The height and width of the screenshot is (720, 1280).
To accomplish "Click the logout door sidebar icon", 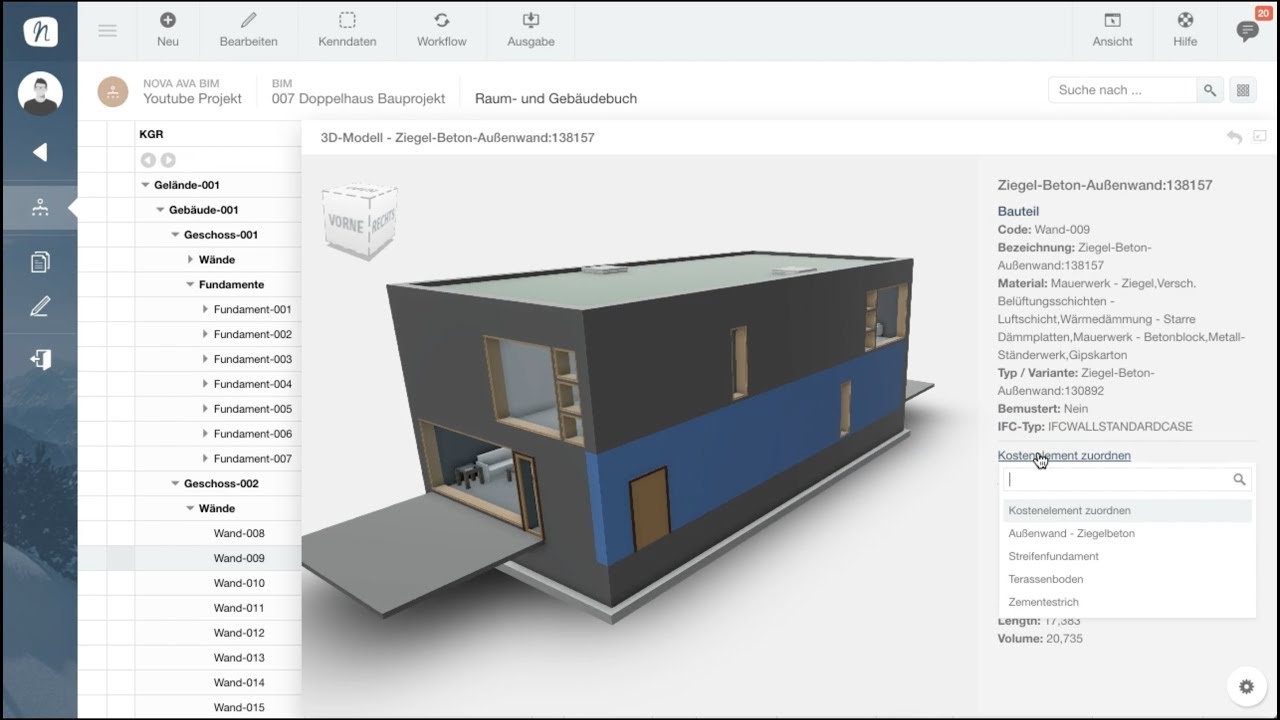I will tap(40, 359).
